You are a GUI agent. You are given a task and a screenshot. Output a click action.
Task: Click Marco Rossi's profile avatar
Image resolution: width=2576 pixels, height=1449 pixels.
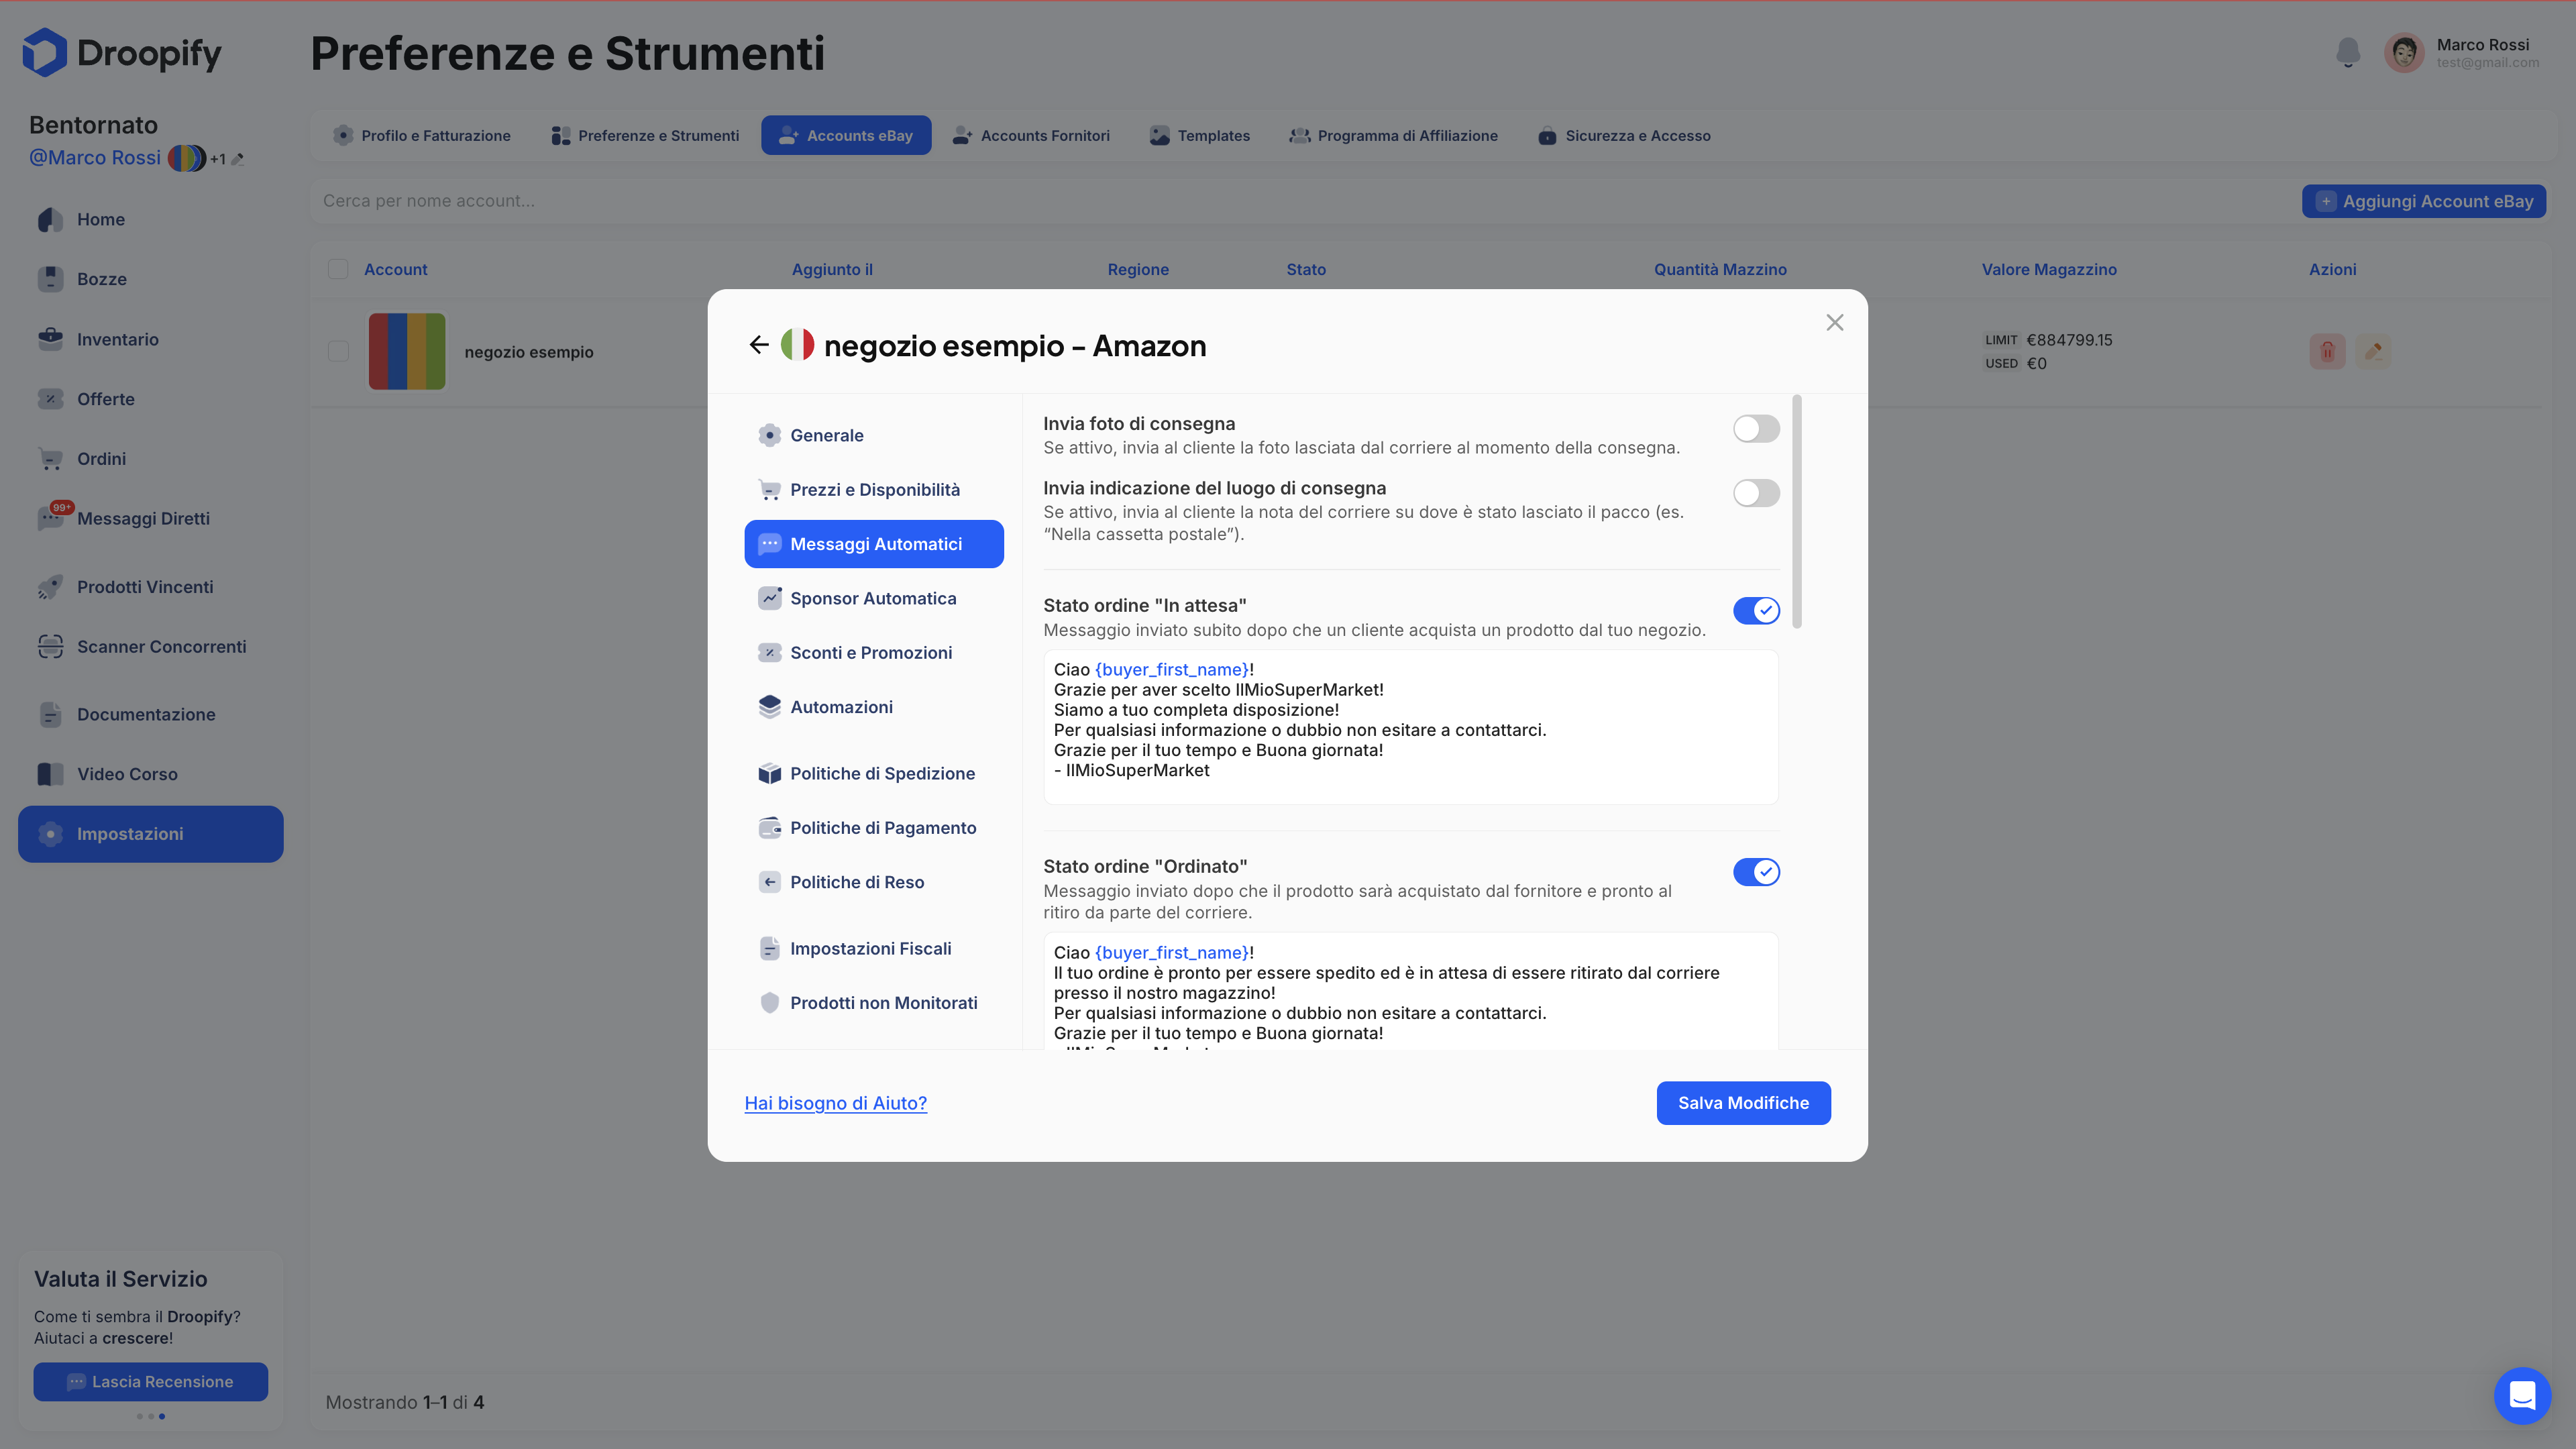tap(2404, 52)
